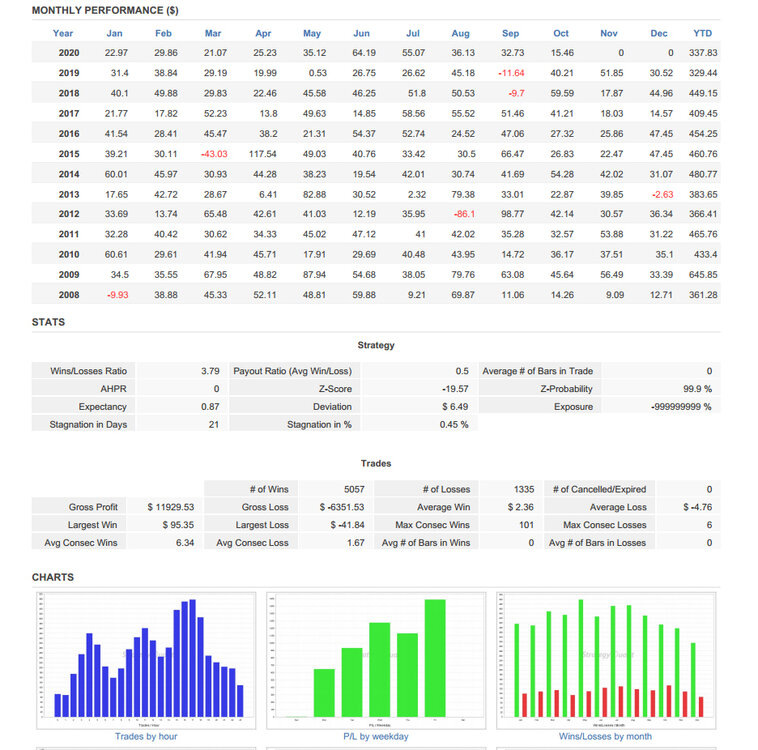The height and width of the screenshot is (750, 758).
Task: Click the 117.54 value for Apr 2015
Action: 262,154
